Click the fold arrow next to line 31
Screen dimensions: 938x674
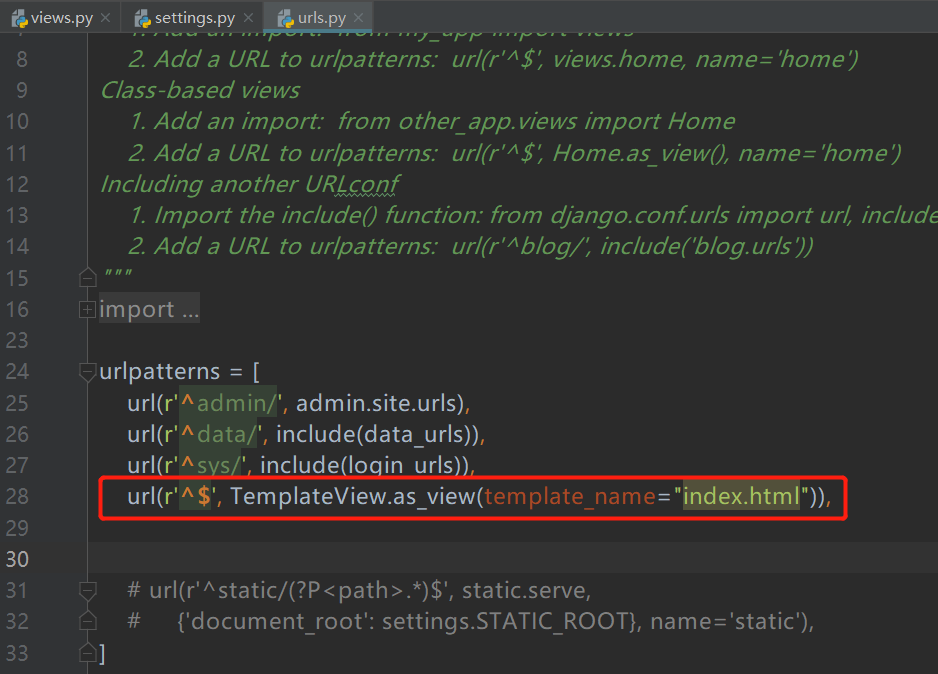87,589
